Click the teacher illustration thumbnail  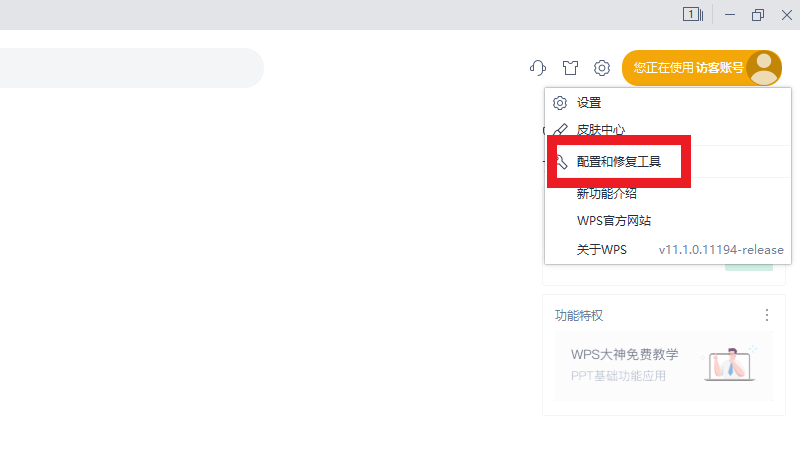[x=730, y=364]
